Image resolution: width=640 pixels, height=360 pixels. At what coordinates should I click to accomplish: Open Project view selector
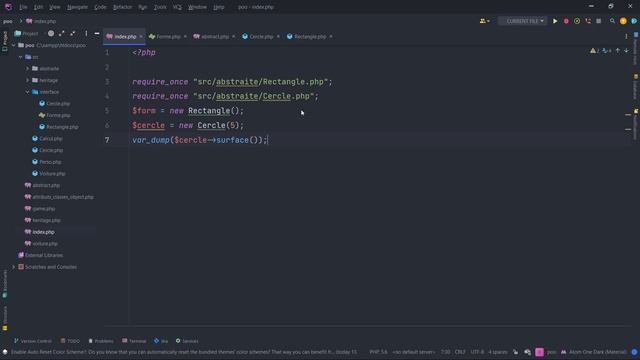pos(27,33)
